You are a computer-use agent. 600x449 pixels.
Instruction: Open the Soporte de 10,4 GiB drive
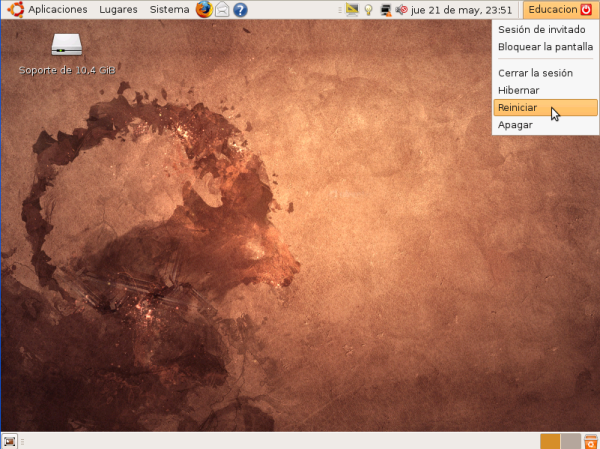tap(66, 45)
